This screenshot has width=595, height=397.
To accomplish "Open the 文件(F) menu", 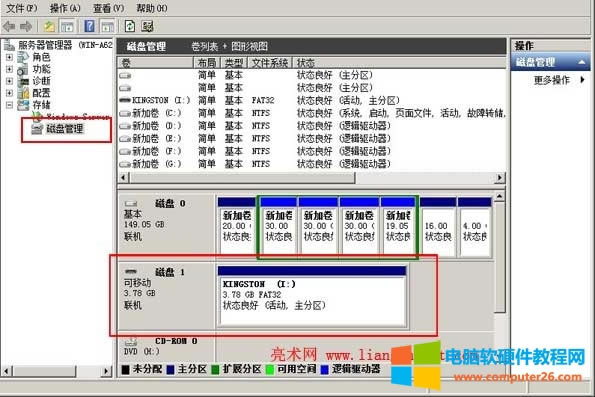I will pos(22,8).
